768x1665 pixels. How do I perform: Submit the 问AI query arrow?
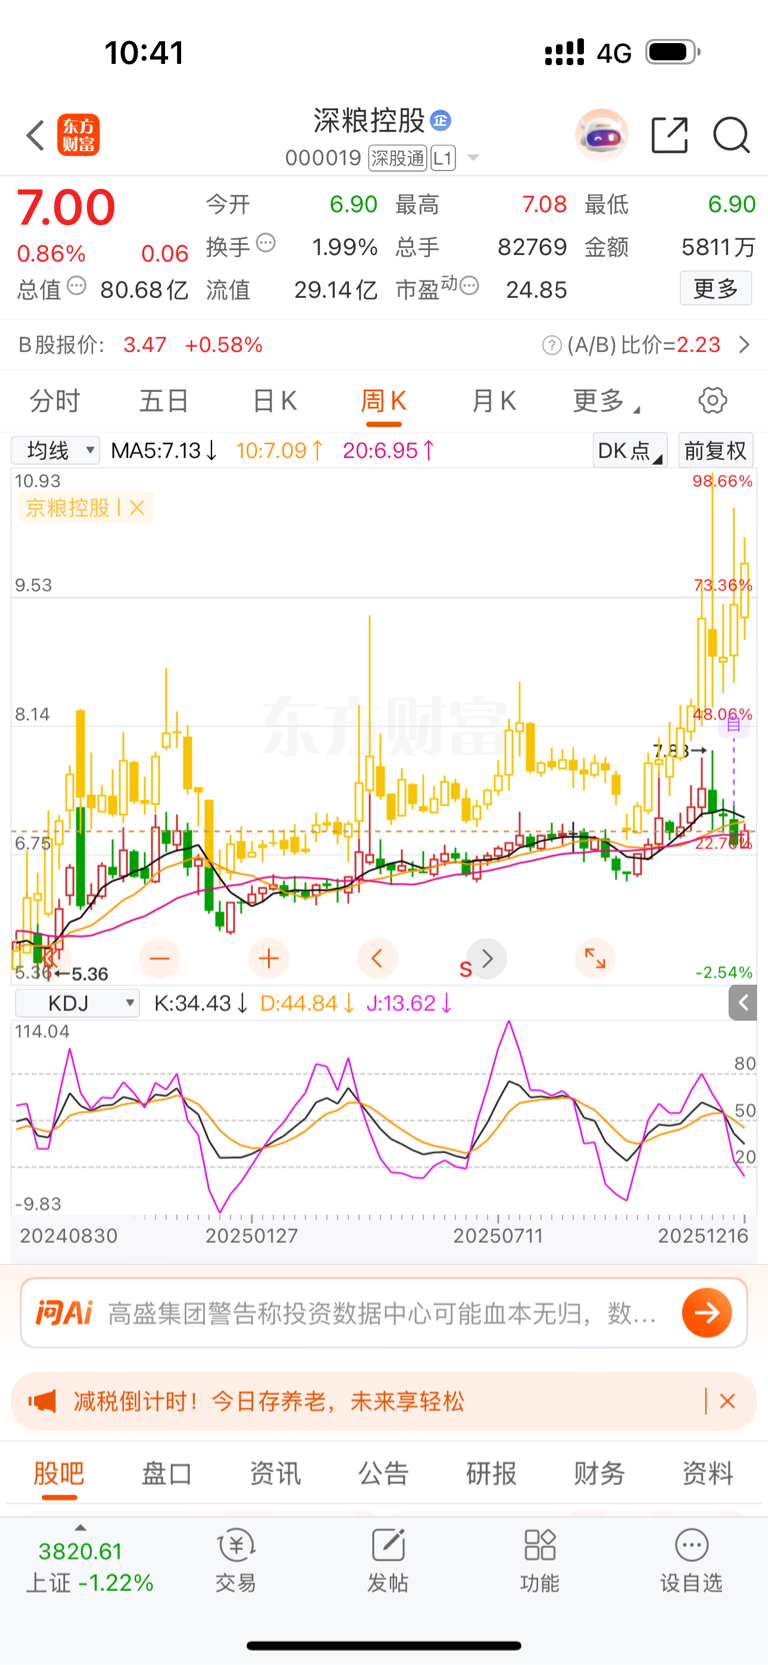707,1313
